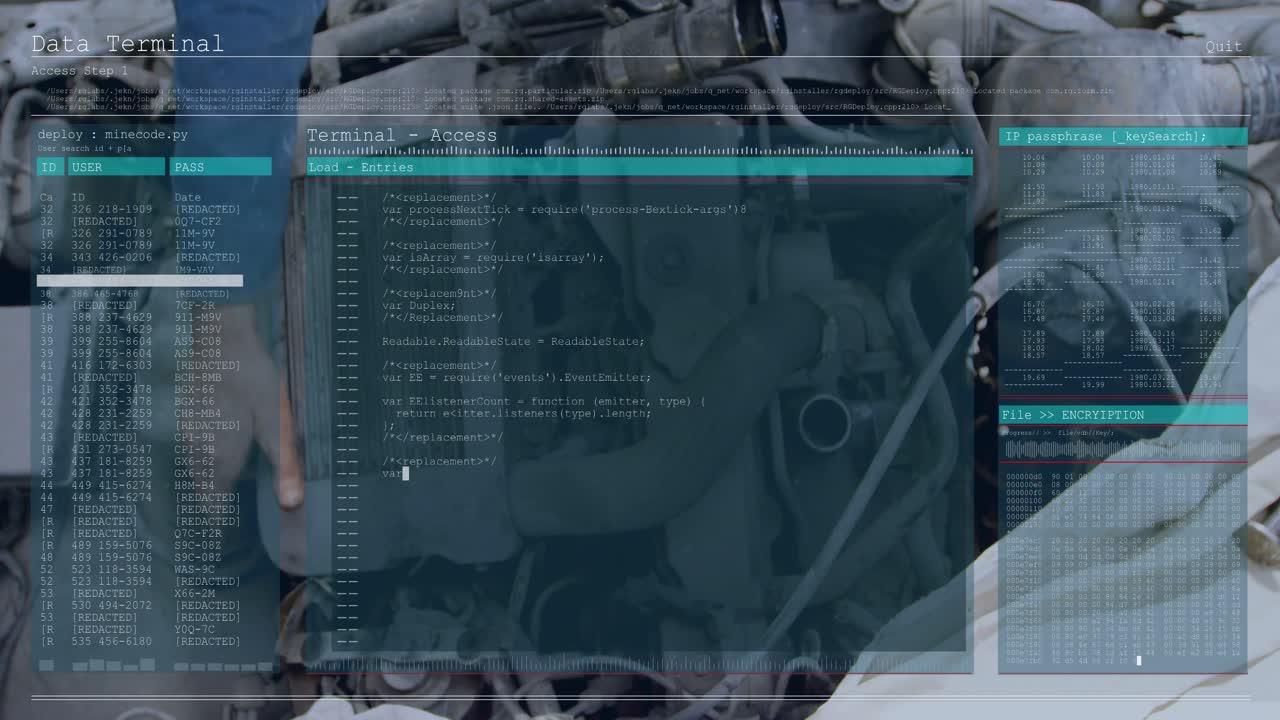
Task: Click the Quit button
Action: point(1223,46)
